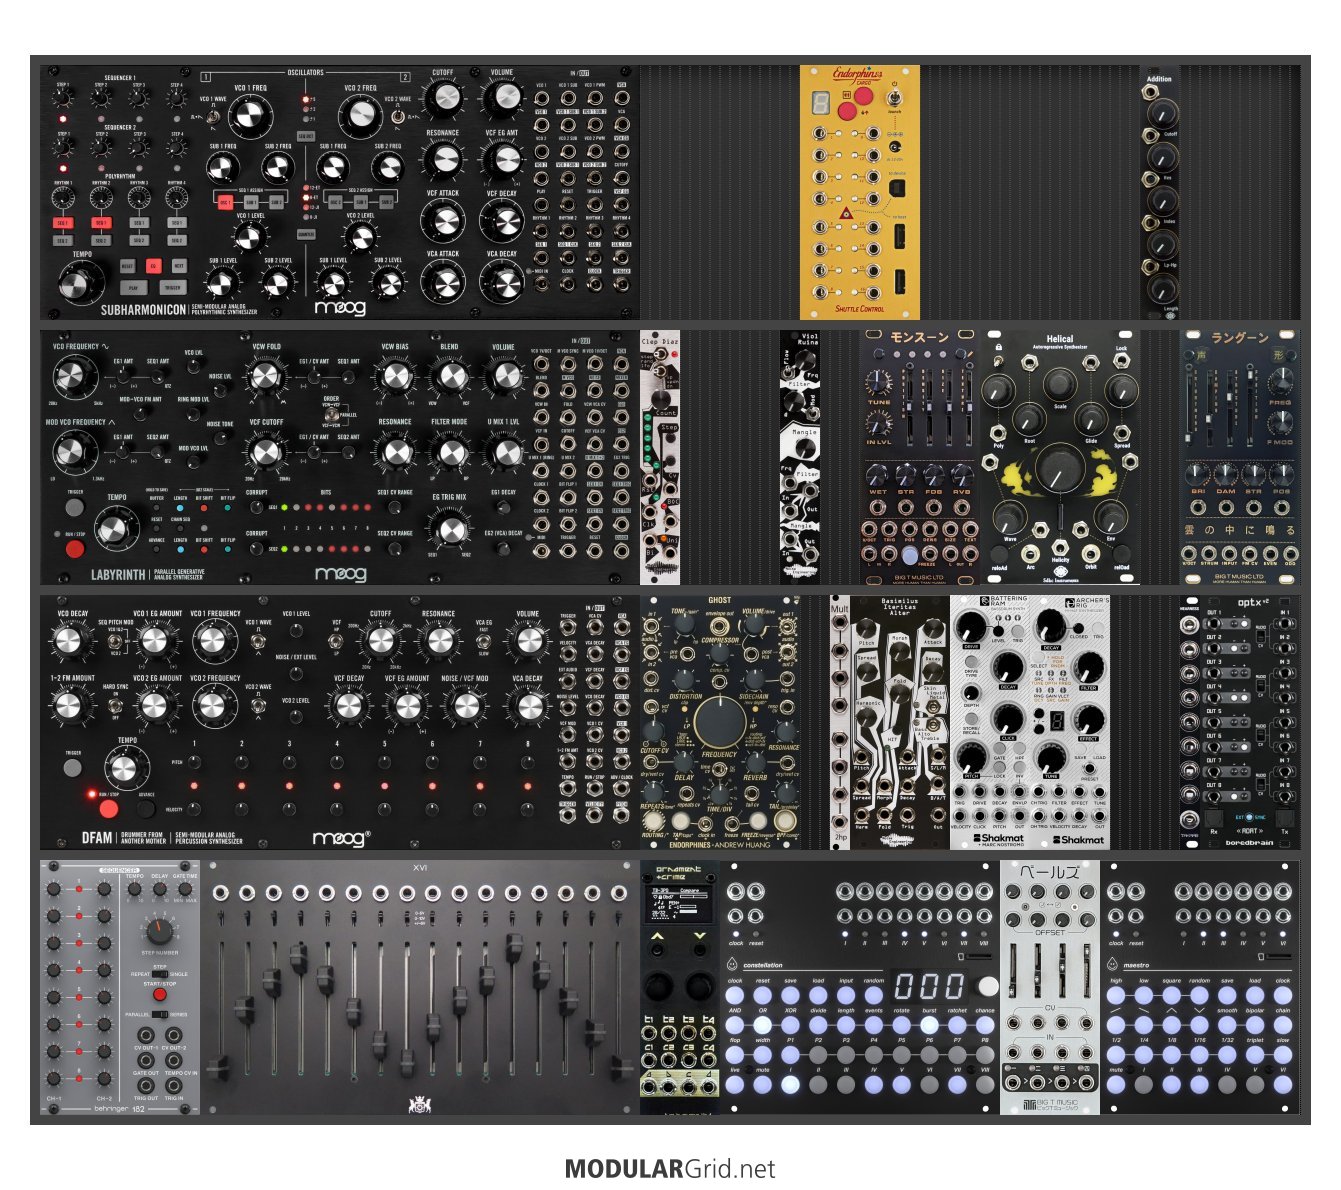Image resolution: width=1341 pixels, height=1190 pixels.
Task: Select the 2hp Mult module
Action: (840, 722)
